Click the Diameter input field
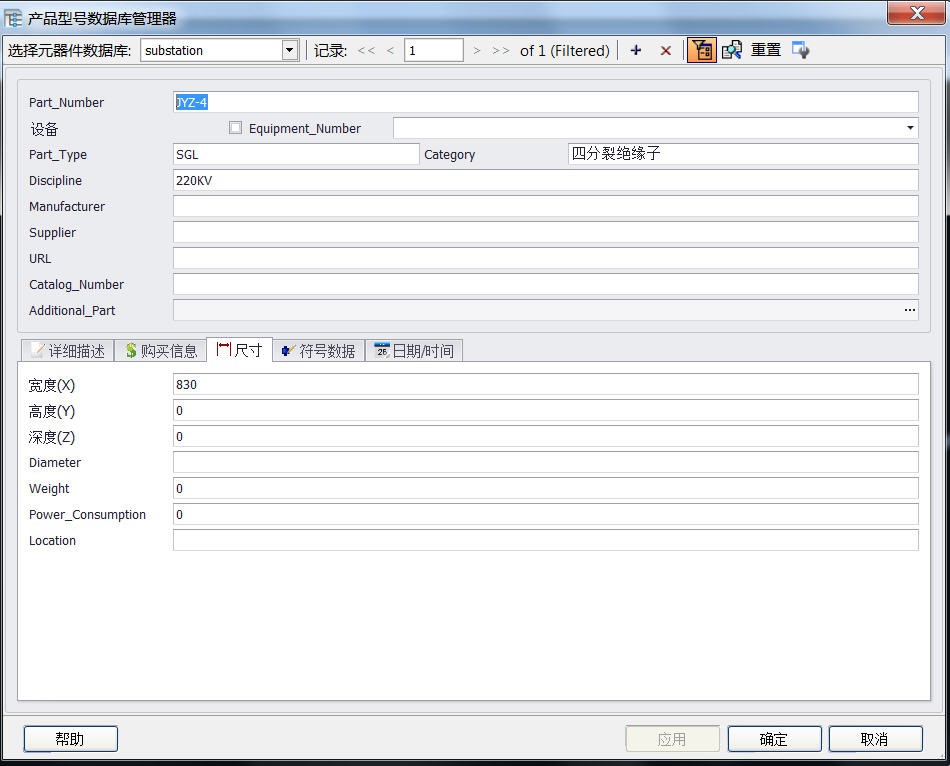 pyautogui.click(x=545, y=462)
